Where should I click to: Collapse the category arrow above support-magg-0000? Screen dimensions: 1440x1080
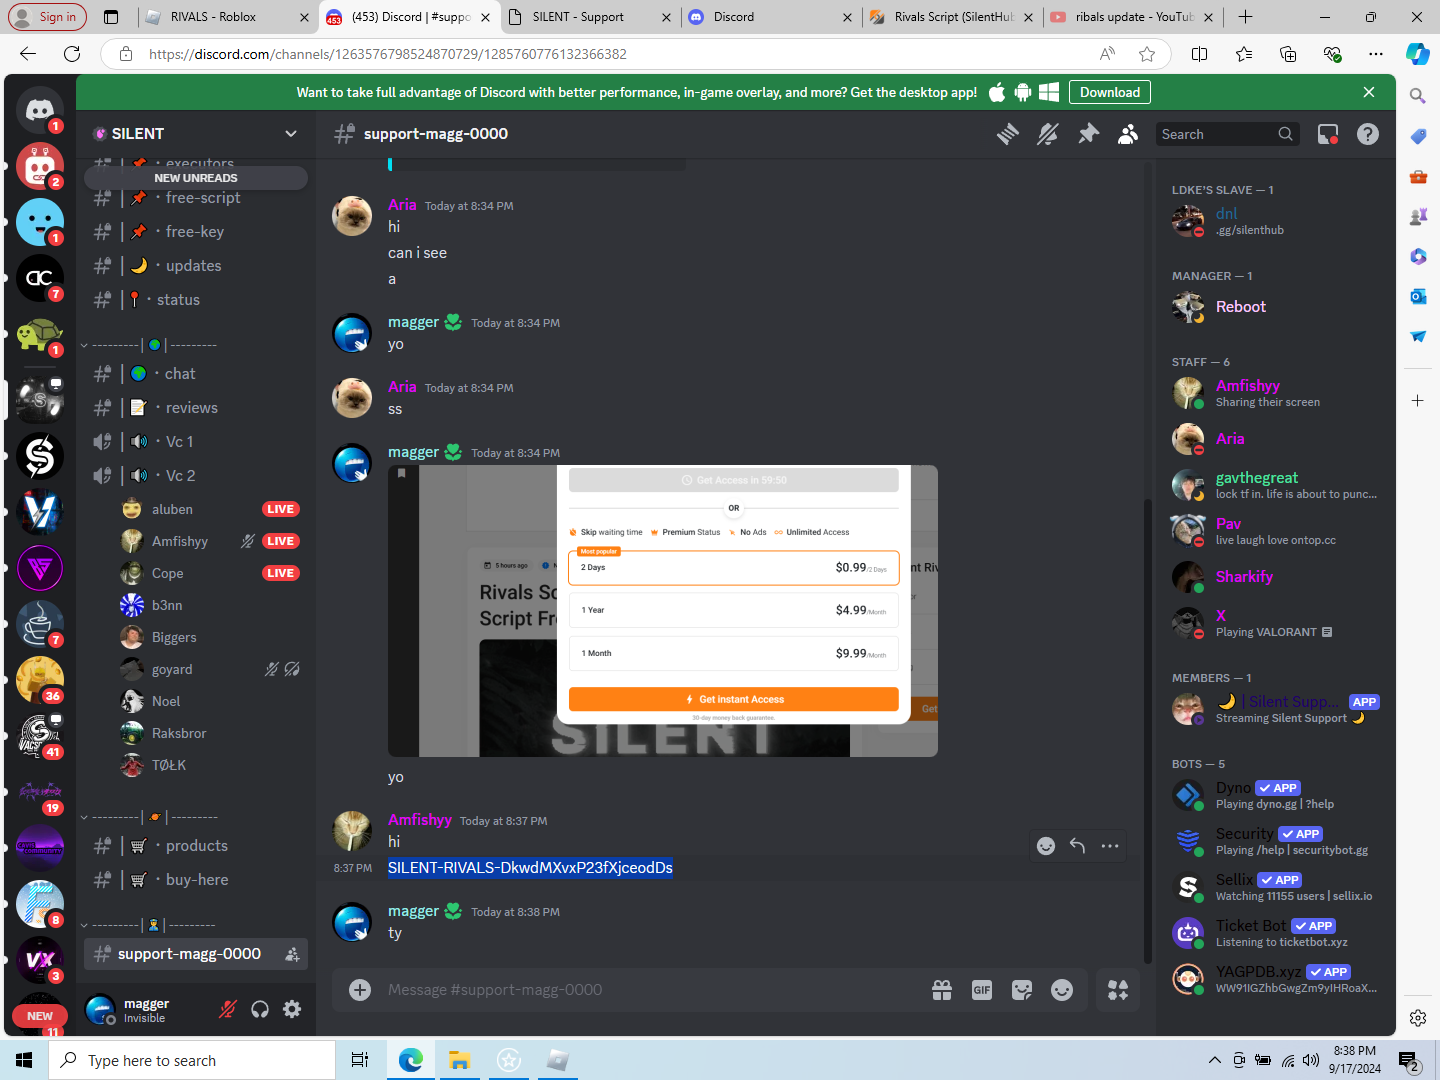84,926
